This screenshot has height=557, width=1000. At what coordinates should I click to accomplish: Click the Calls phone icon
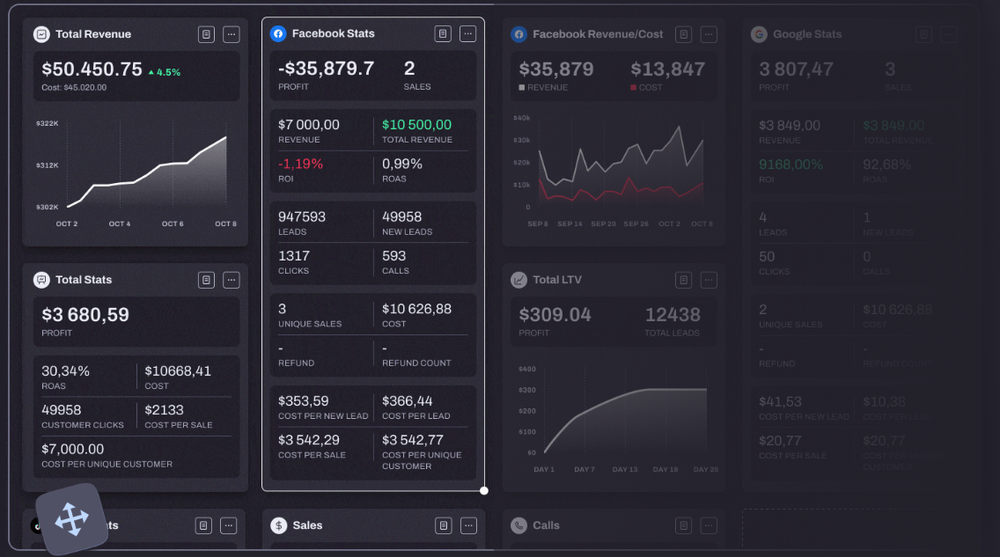pyautogui.click(x=519, y=526)
